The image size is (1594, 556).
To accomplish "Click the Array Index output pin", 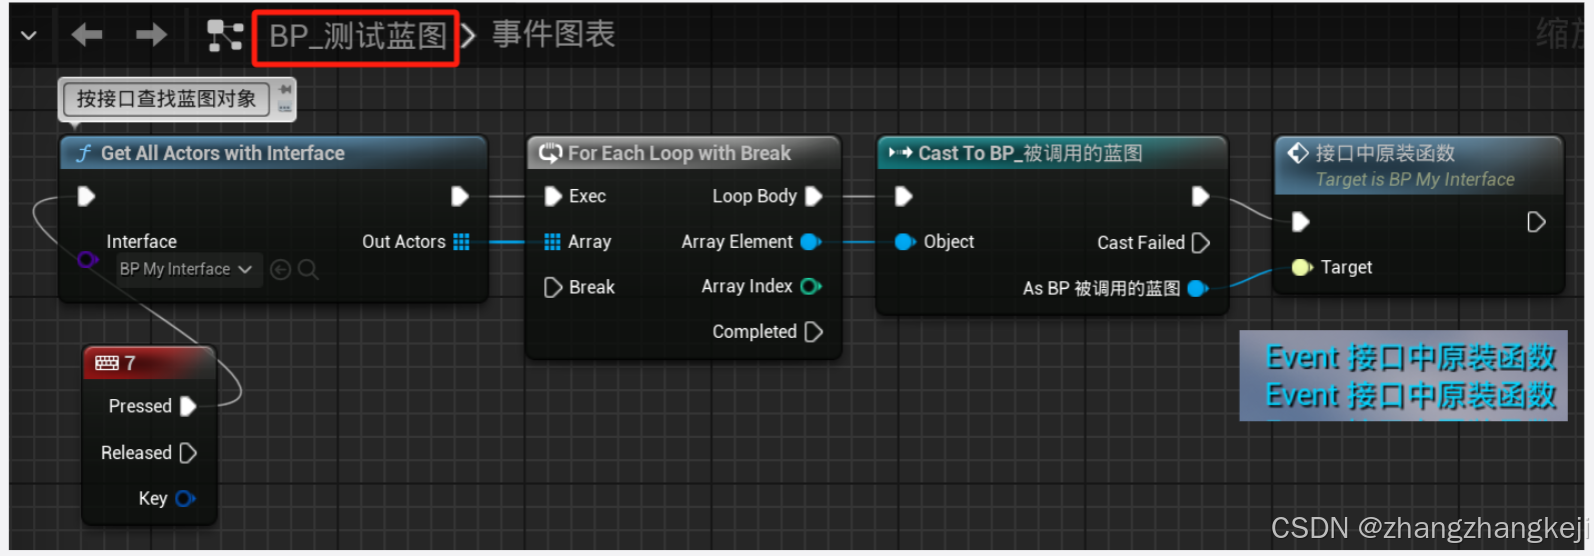I will (811, 287).
